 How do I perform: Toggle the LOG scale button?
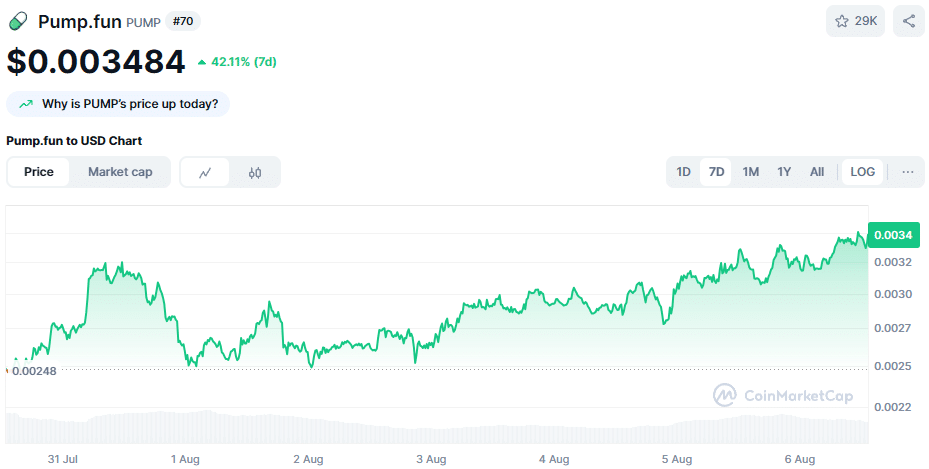click(862, 172)
